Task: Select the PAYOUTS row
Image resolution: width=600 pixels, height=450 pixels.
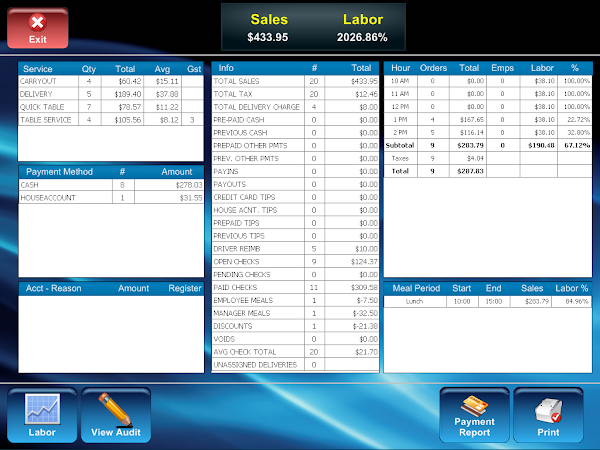Action: click(x=295, y=184)
